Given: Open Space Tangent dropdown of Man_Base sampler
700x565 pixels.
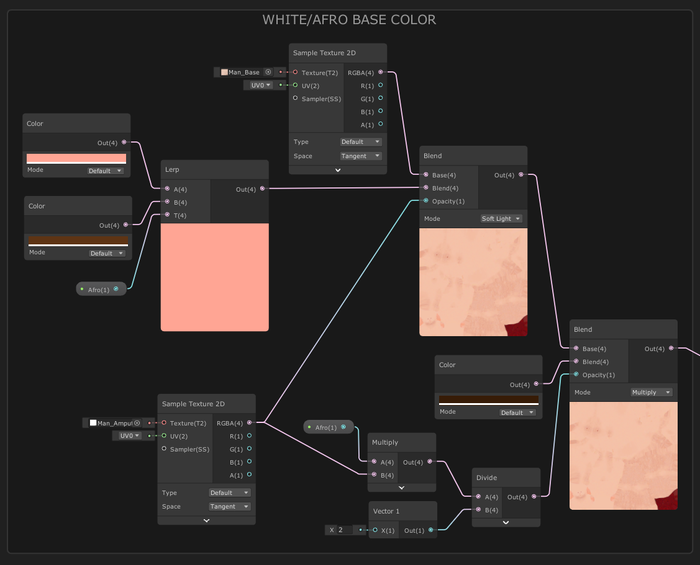Looking at the screenshot, I should coord(361,156).
